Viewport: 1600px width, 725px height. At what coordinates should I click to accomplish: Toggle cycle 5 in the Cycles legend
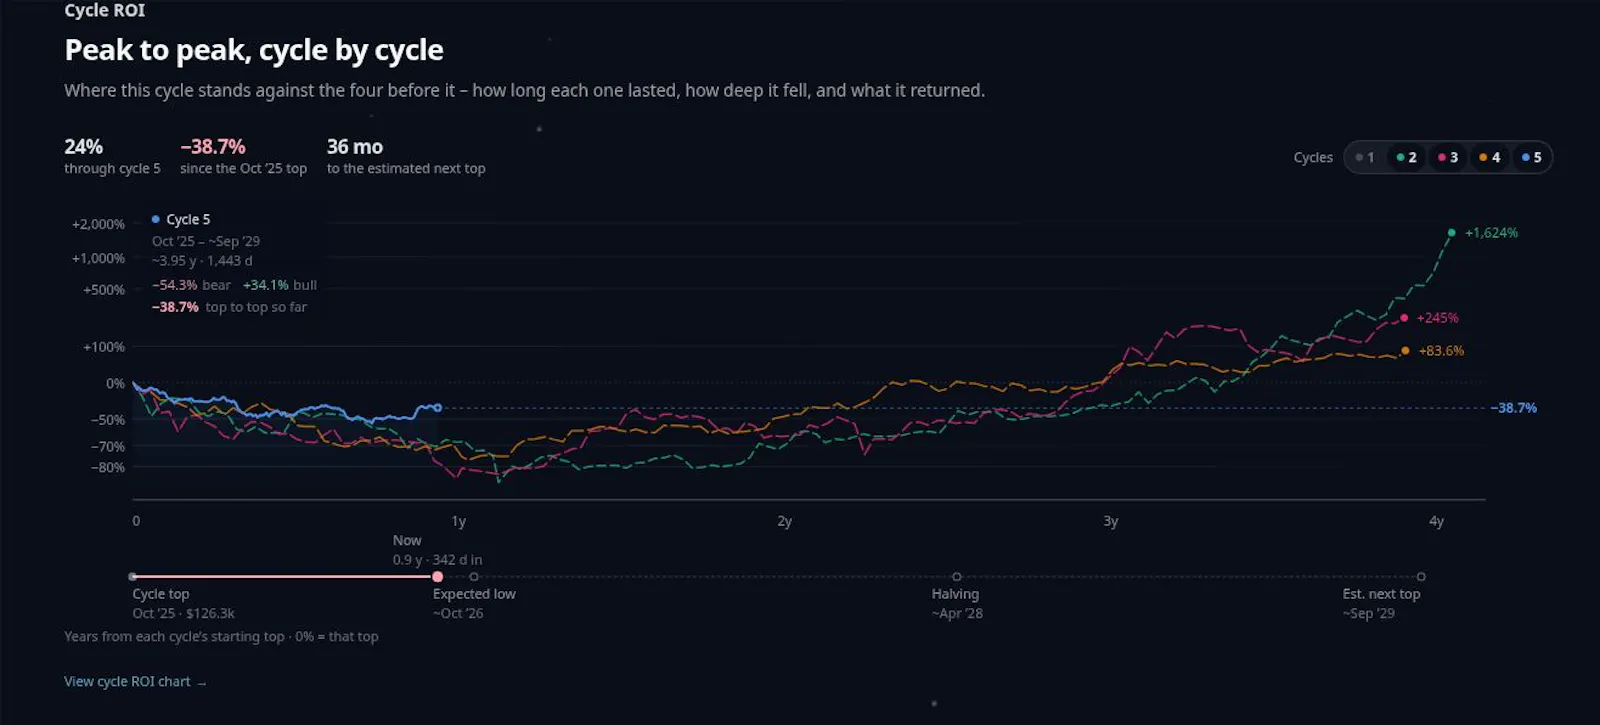[1531, 157]
